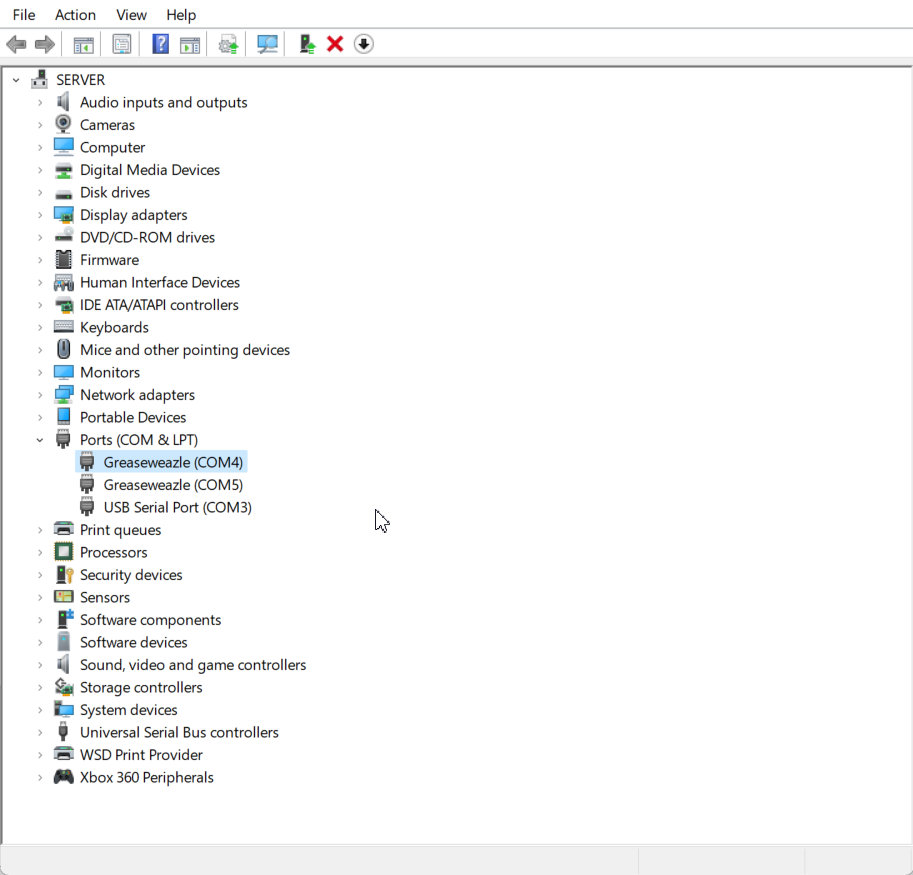Viewport: 913px width, 875px height.
Task: Click the Xbox 360 Peripherals label
Action: pos(147,777)
